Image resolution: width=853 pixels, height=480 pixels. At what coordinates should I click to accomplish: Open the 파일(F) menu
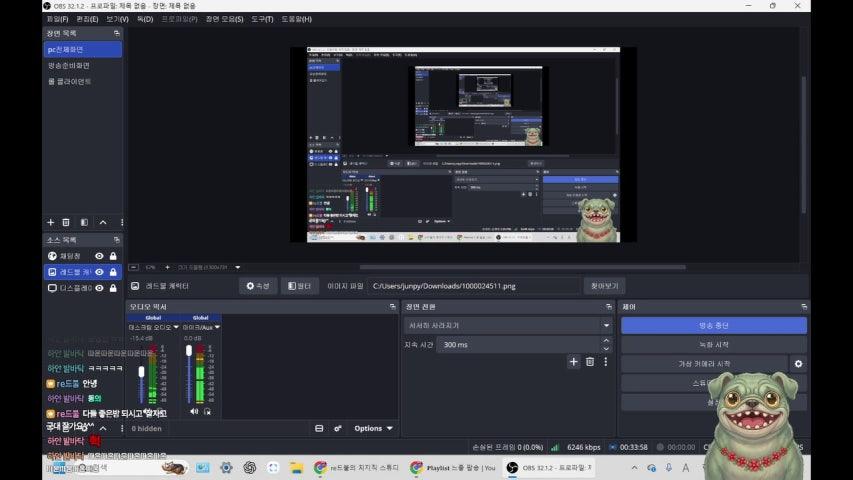pyautogui.click(x=57, y=19)
